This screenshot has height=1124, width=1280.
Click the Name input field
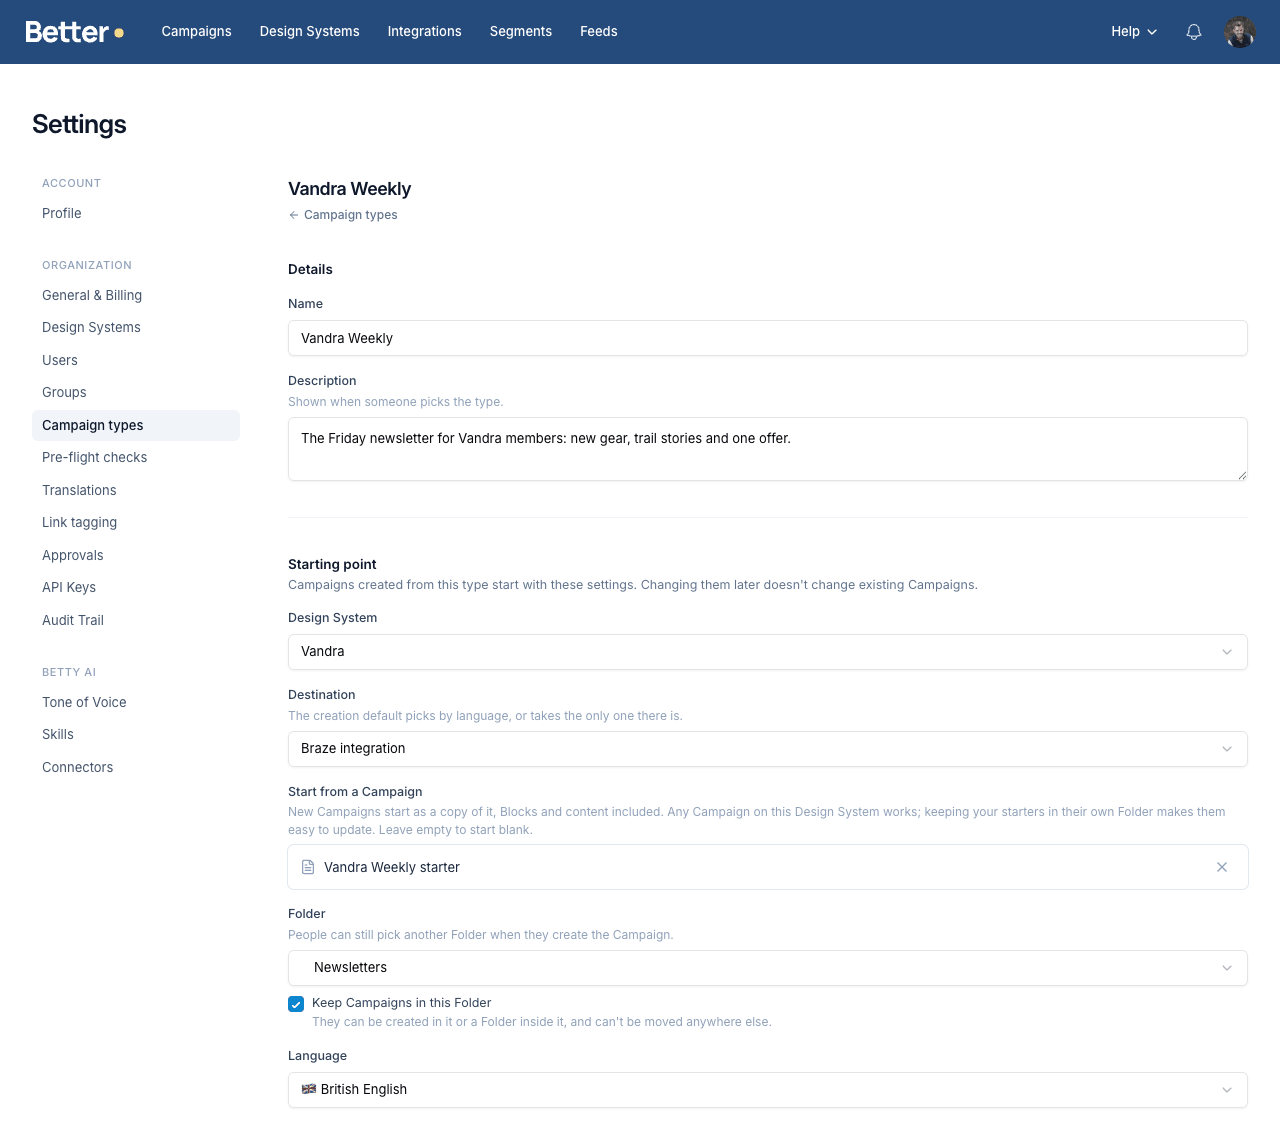pos(768,338)
